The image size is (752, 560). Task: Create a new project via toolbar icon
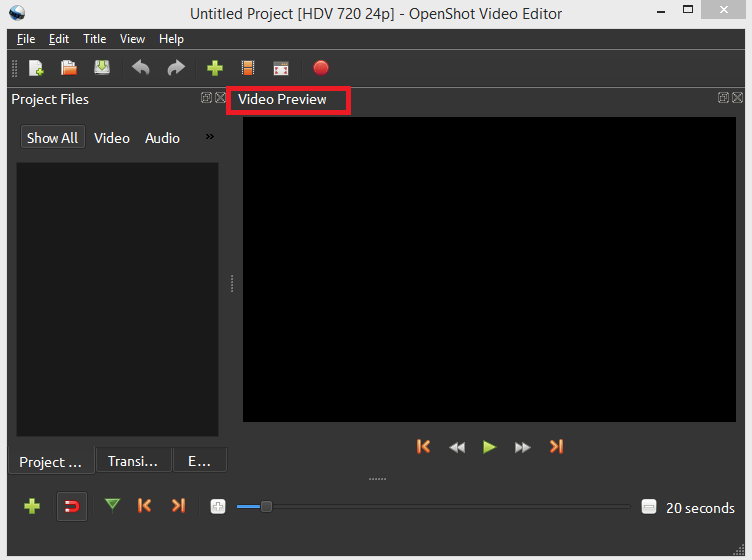[36, 68]
